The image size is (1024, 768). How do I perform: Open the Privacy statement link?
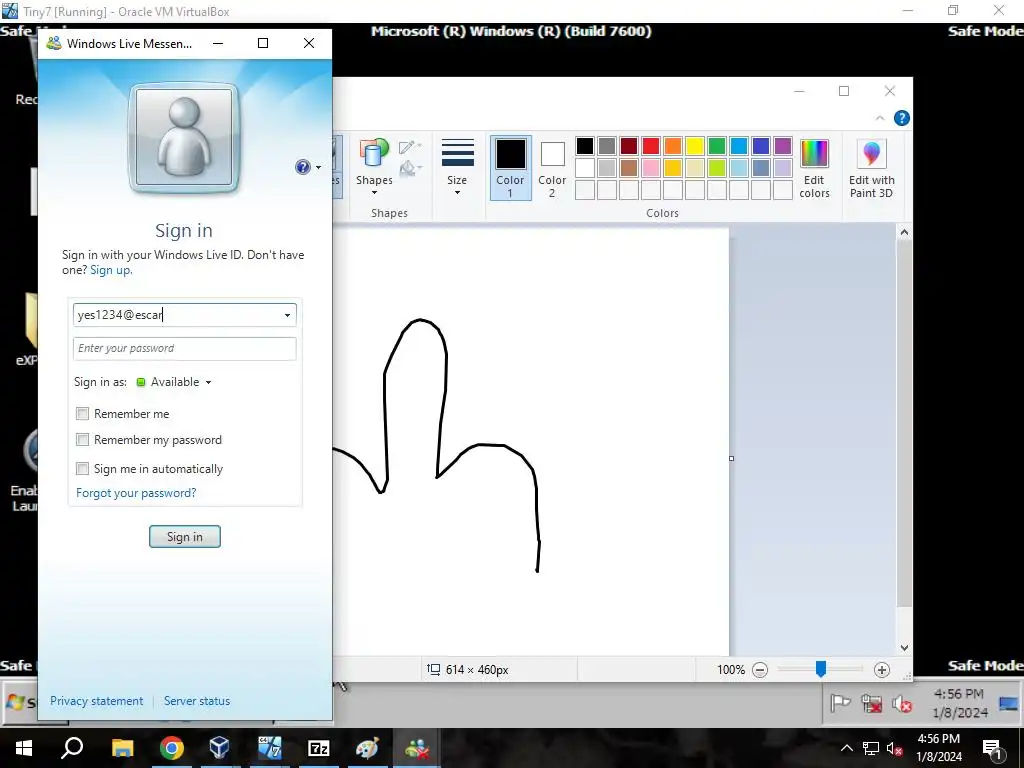(97, 701)
